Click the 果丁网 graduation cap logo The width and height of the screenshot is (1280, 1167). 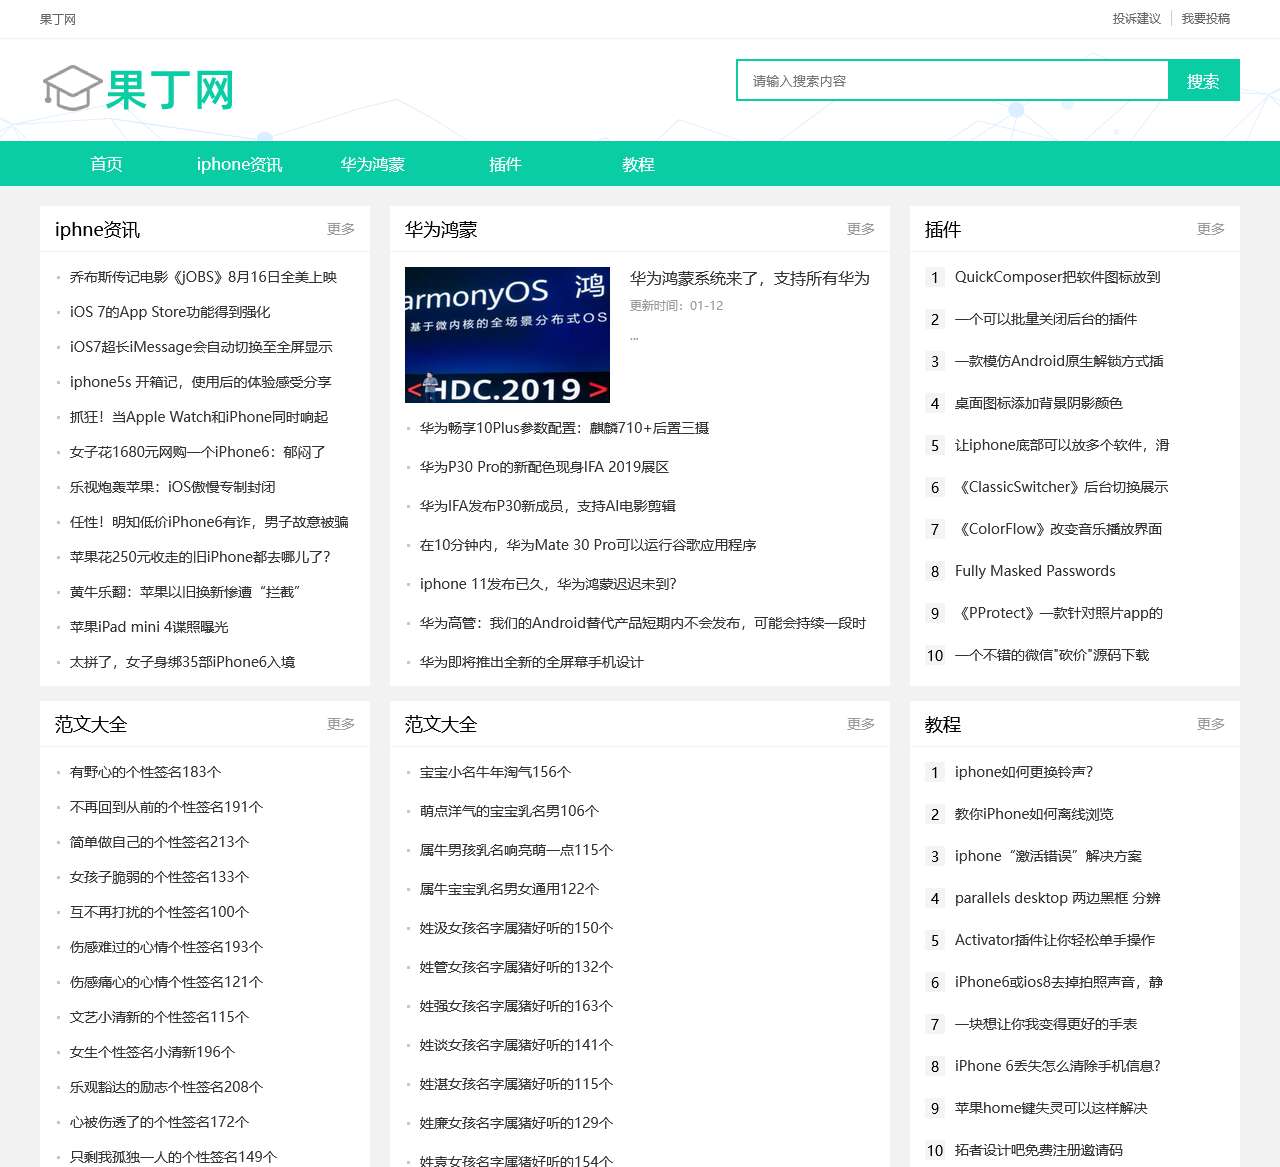[x=139, y=89]
